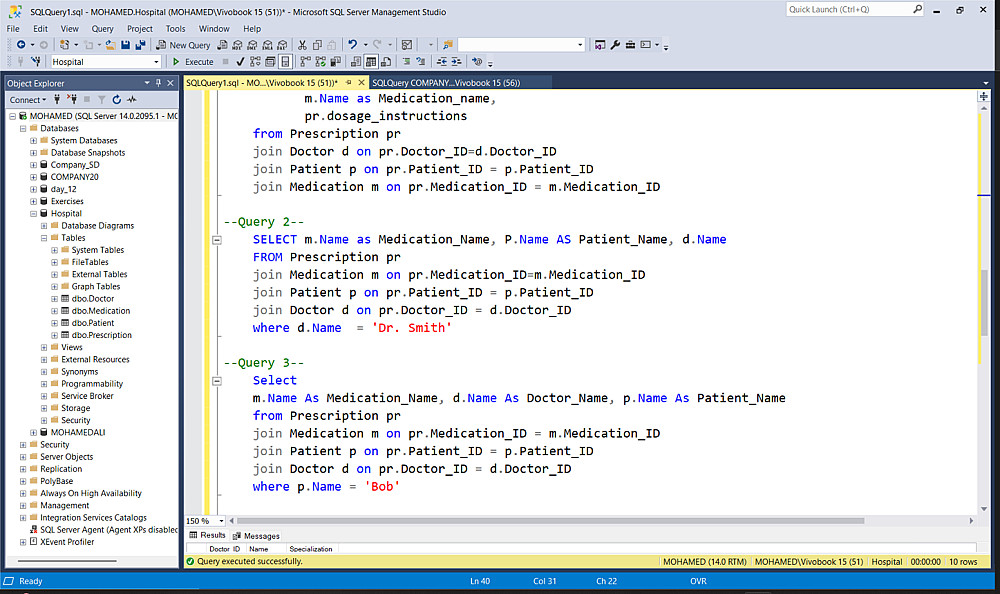Select dbo.Prescription table in tree

click(x=101, y=335)
